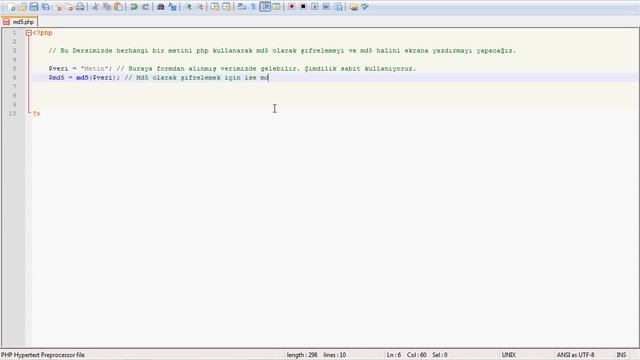
Task: Cut selection using the scissors icon
Action: tap(95, 7)
